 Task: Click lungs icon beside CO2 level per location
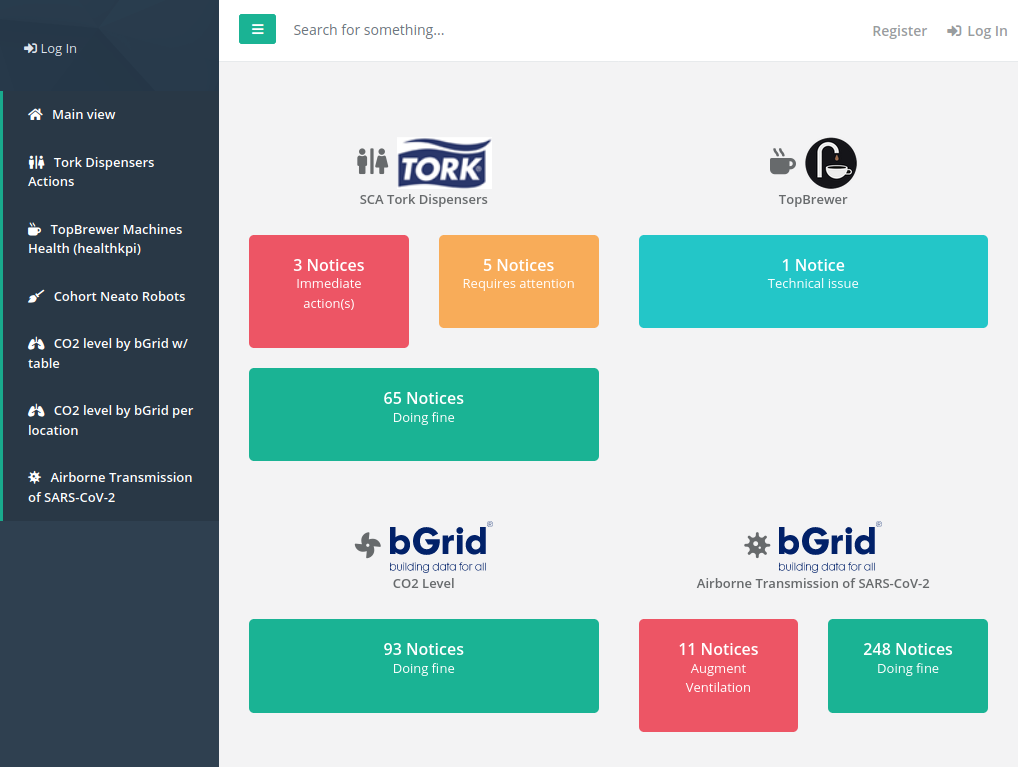pos(36,410)
